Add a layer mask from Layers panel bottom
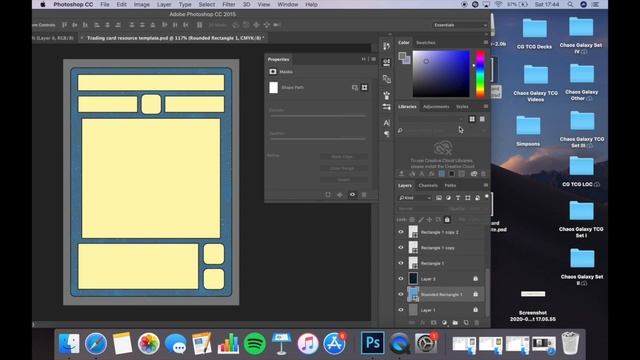 [x=433, y=323]
